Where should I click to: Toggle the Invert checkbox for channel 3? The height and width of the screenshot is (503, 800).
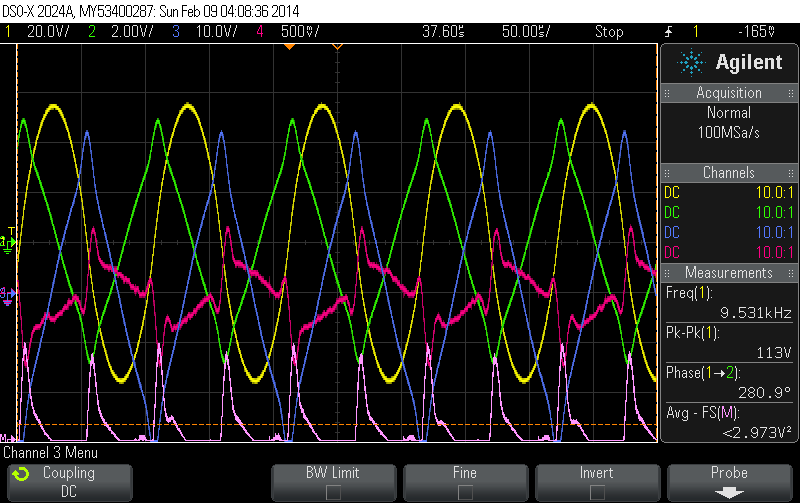coord(597,492)
